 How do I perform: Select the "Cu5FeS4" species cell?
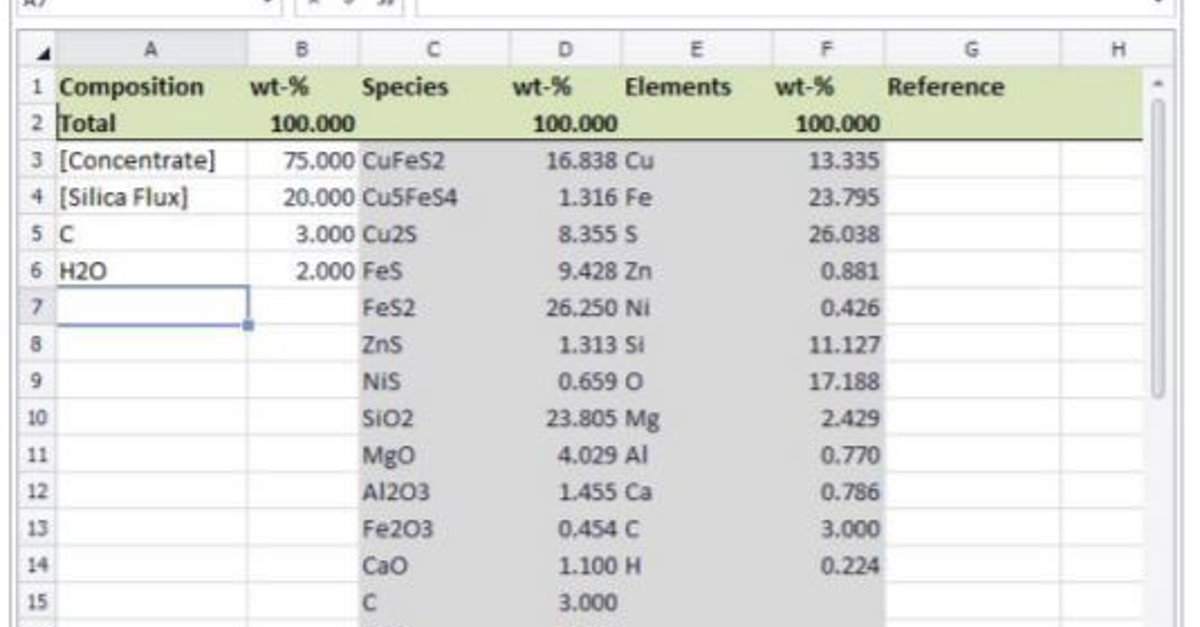click(434, 197)
